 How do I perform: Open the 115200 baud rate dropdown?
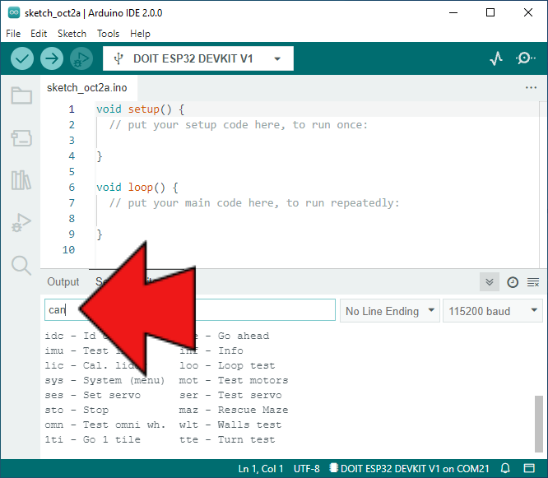coord(492,311)
